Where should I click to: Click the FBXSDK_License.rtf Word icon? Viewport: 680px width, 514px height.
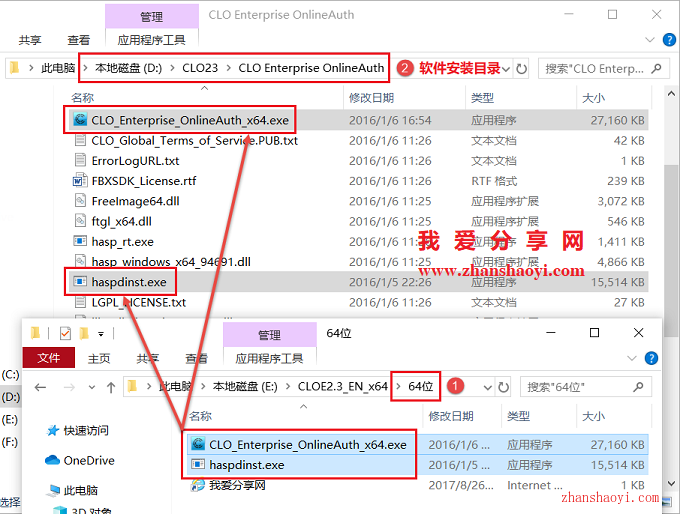click(80, 180)
